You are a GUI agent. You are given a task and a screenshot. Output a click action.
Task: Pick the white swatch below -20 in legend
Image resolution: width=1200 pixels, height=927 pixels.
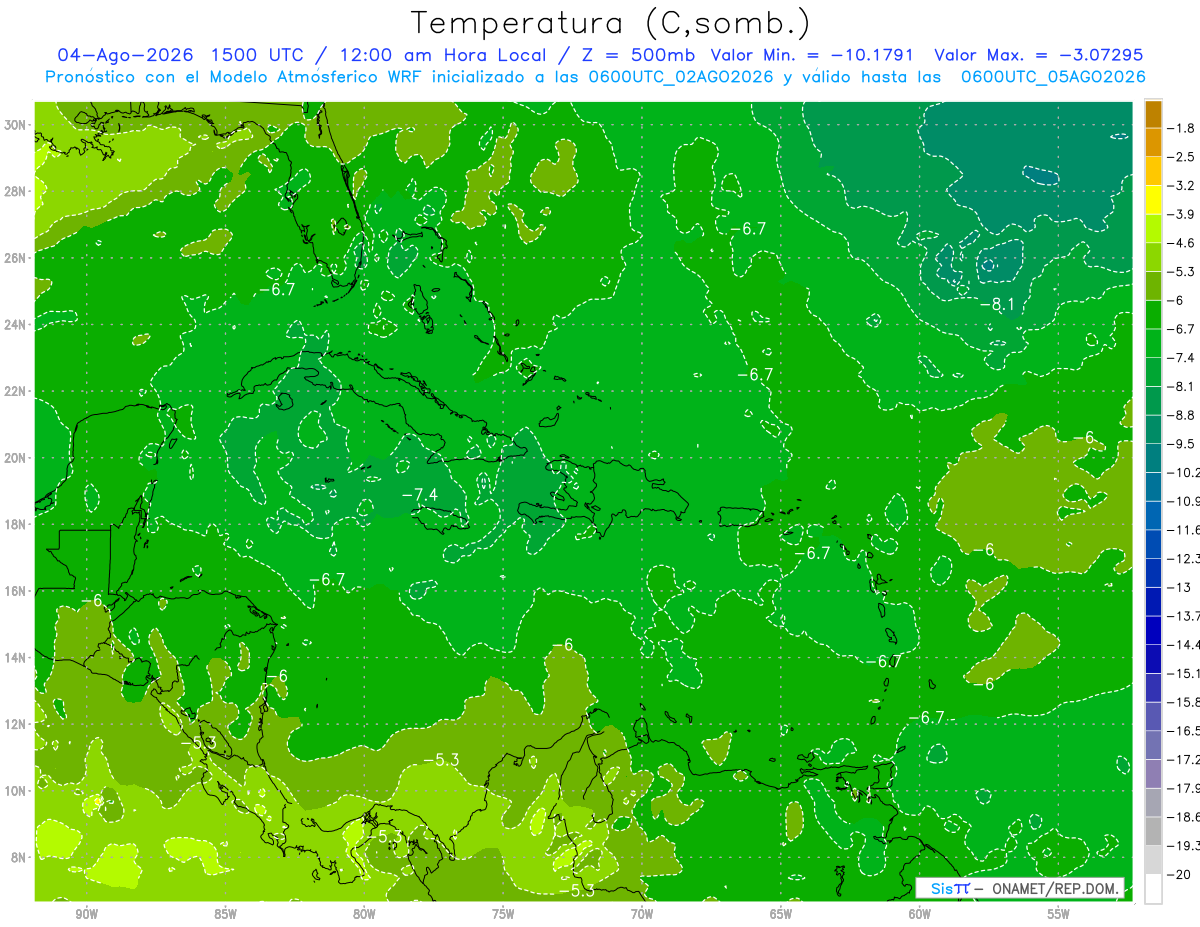tap(1153, 888)
